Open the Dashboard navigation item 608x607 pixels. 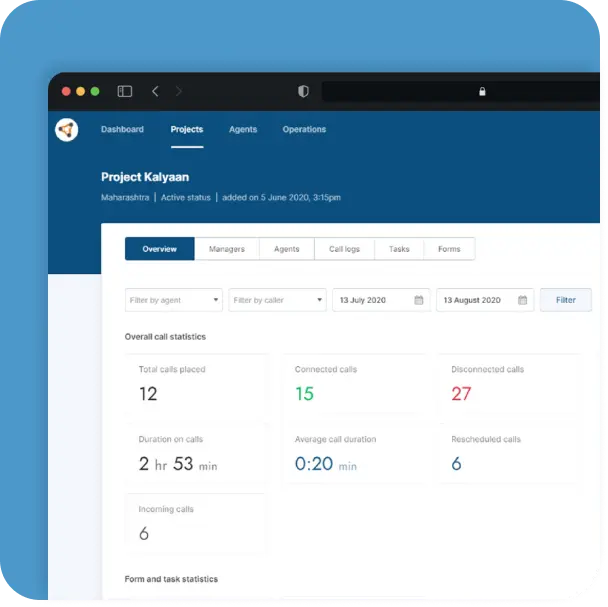(122, 130)
